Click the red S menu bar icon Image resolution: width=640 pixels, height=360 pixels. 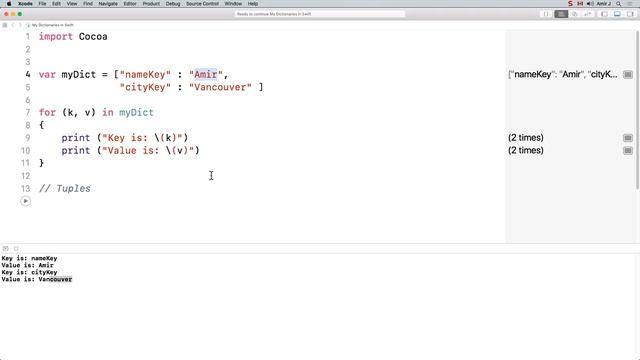[570, 4]
